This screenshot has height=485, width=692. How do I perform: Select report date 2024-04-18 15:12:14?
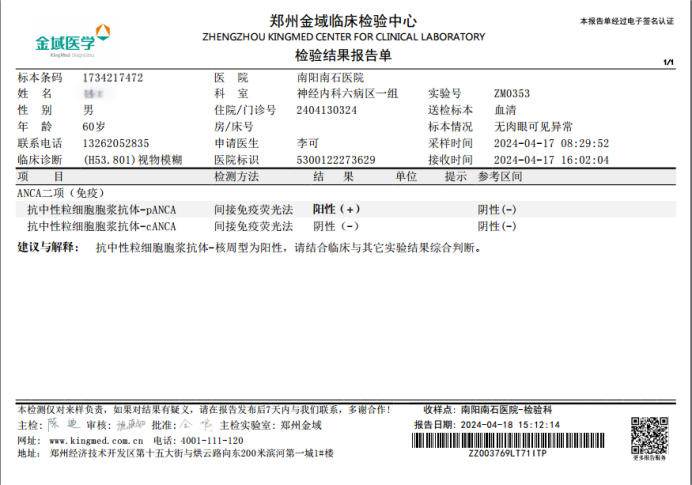[510, 425]
